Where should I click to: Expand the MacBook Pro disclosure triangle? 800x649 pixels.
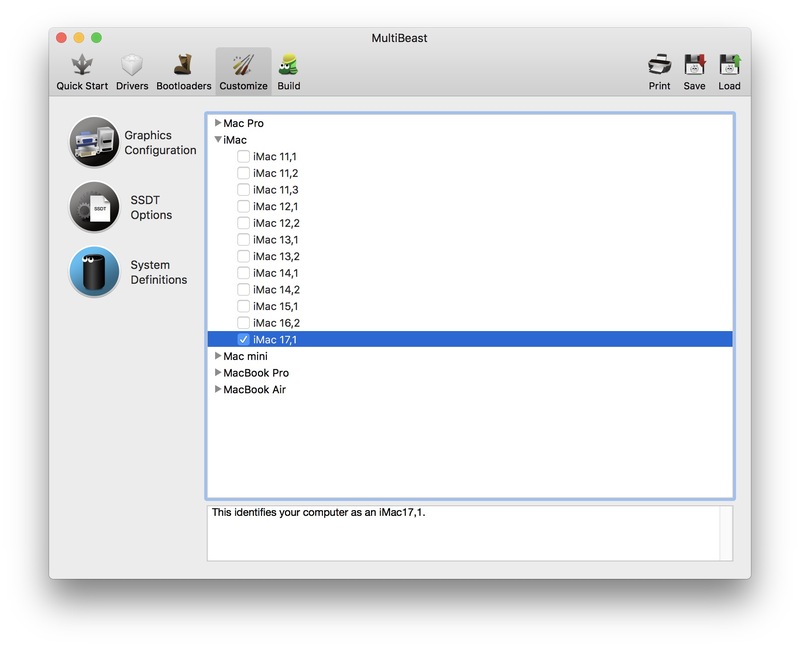(218, 372)
